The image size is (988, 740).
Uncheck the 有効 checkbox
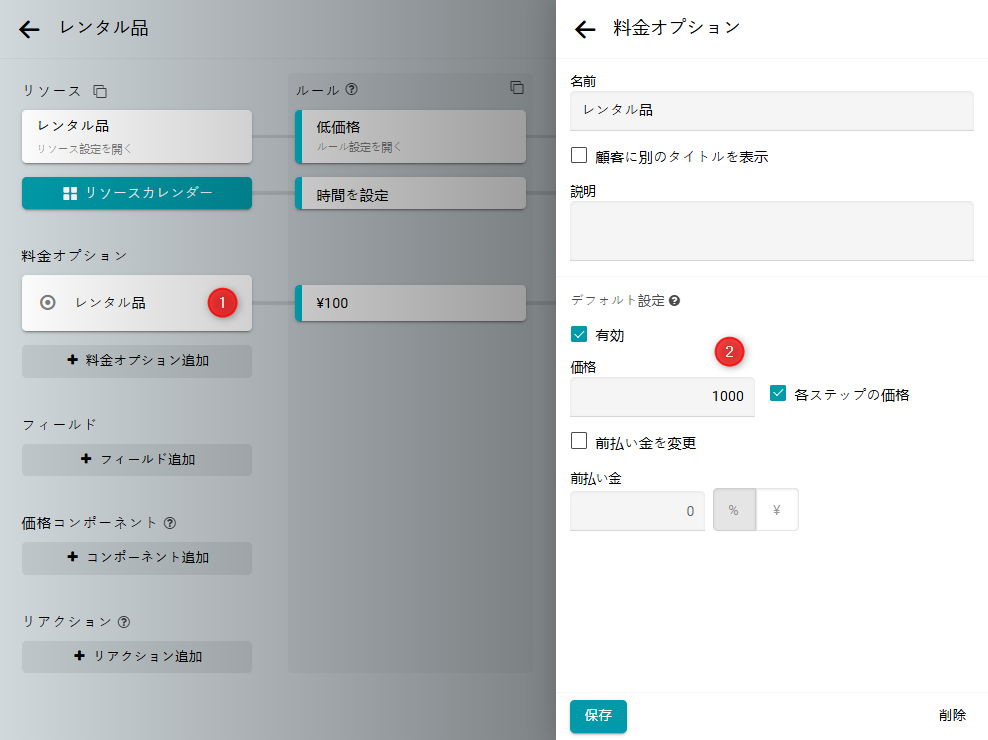[x=578, y=334]
